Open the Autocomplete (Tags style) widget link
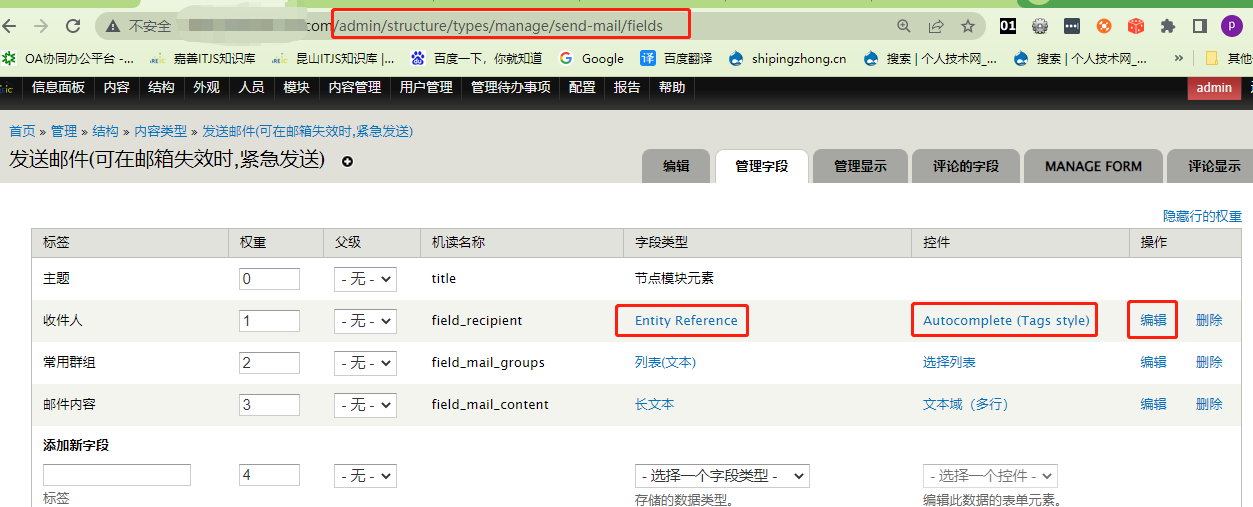Viewport: 1253px width, 507px height. 1006,321
